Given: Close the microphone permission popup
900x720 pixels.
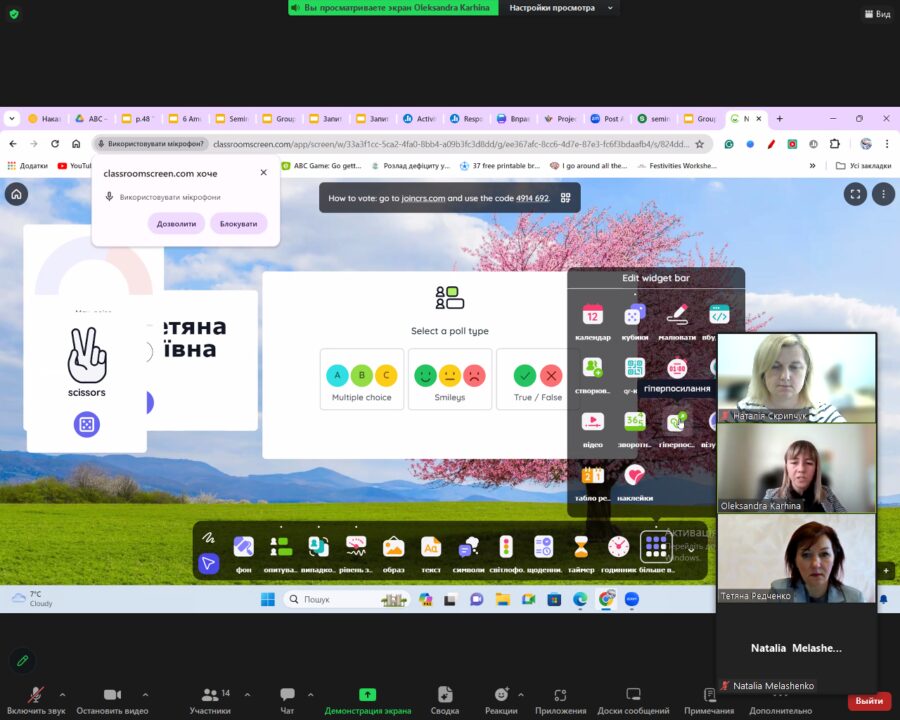Looking at the screenshot, I should pos(263,172).
